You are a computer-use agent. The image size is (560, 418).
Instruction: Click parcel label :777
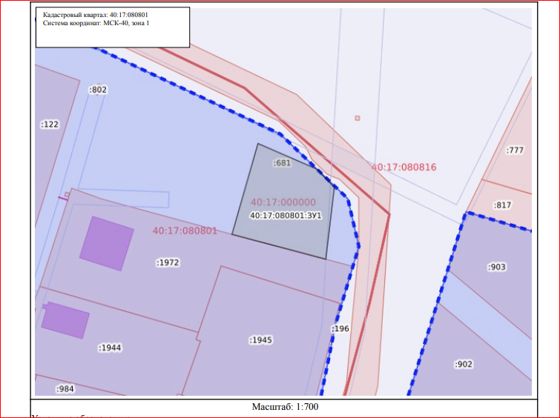(515, 150)
